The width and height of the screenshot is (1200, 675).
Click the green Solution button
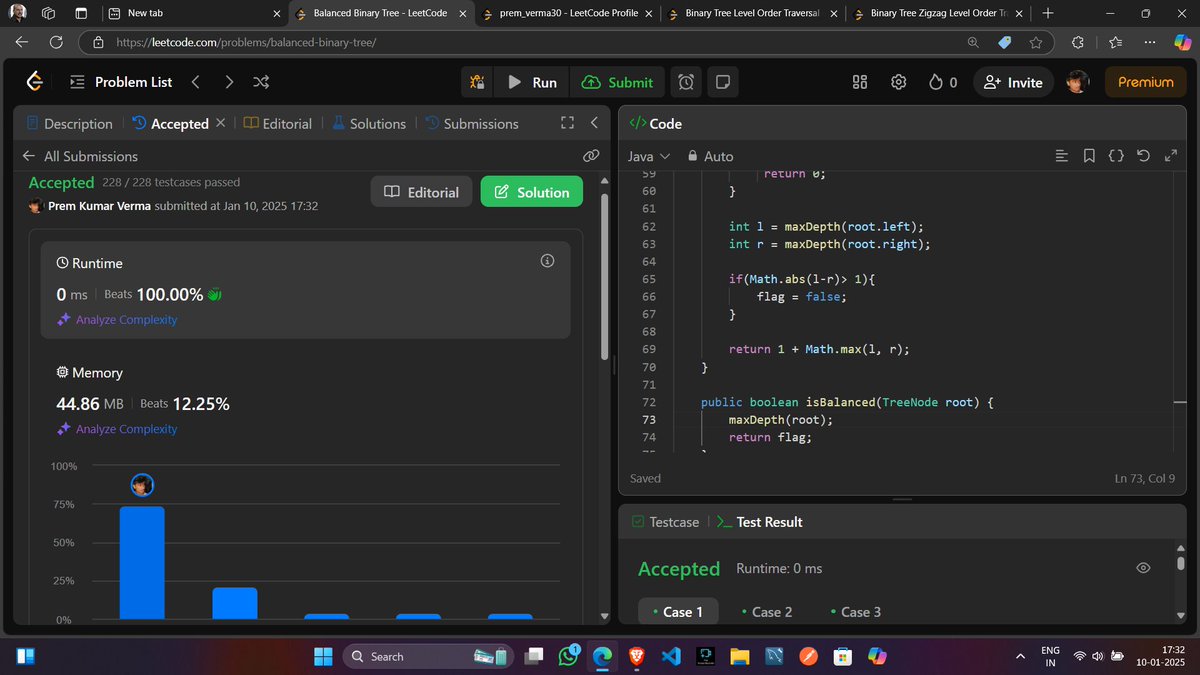(532, 192)
